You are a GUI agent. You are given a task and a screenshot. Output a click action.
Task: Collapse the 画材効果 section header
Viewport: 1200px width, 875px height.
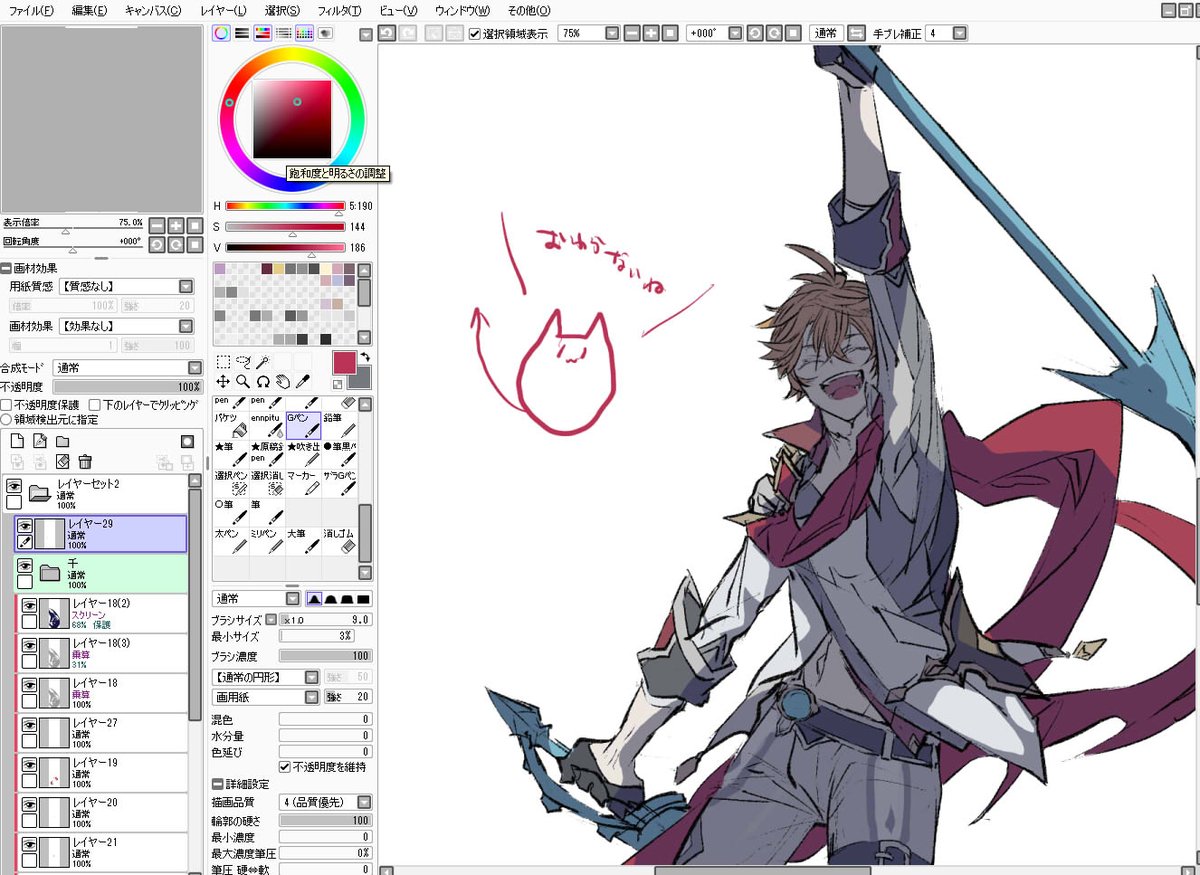pos(6,268)
